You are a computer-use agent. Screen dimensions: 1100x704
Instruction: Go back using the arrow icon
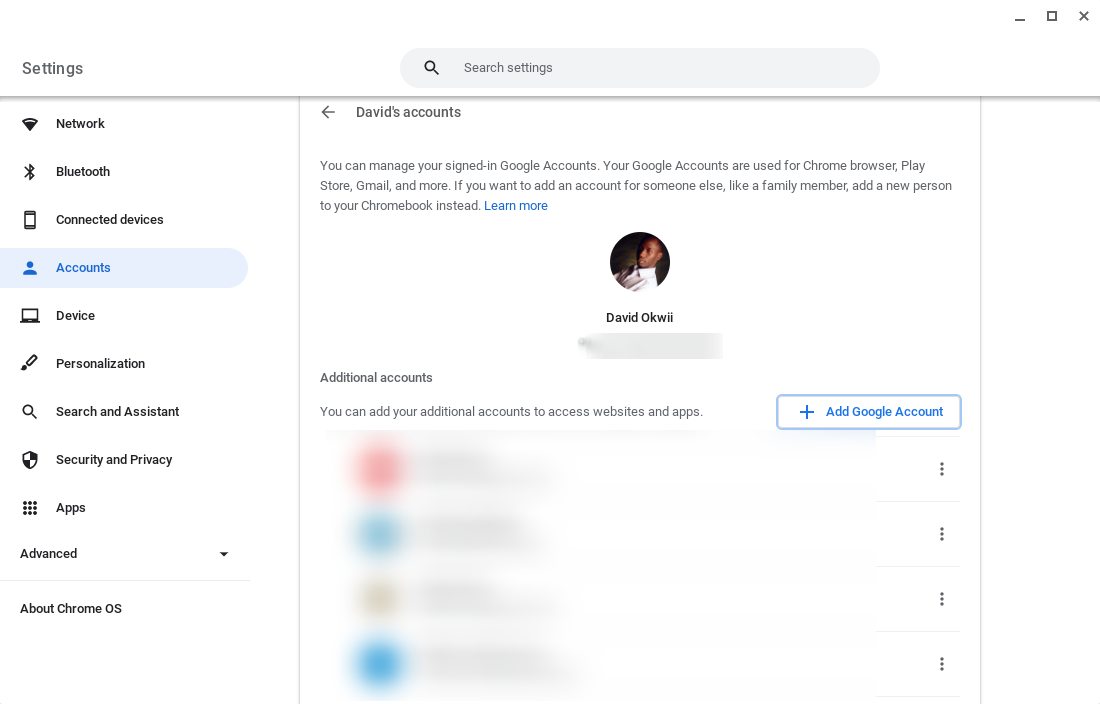pos(328,112)
